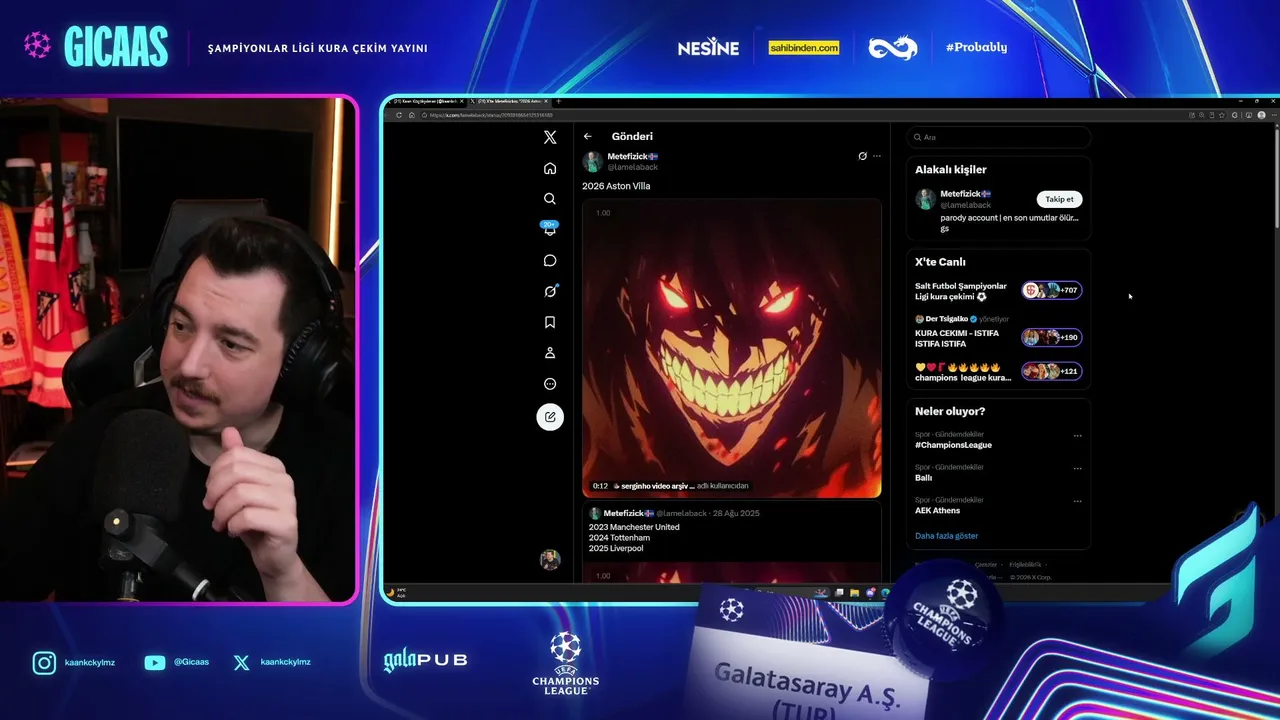Click the browser address bar URL
This screenshot has width=1280, height=720.
tap(491, 115)
